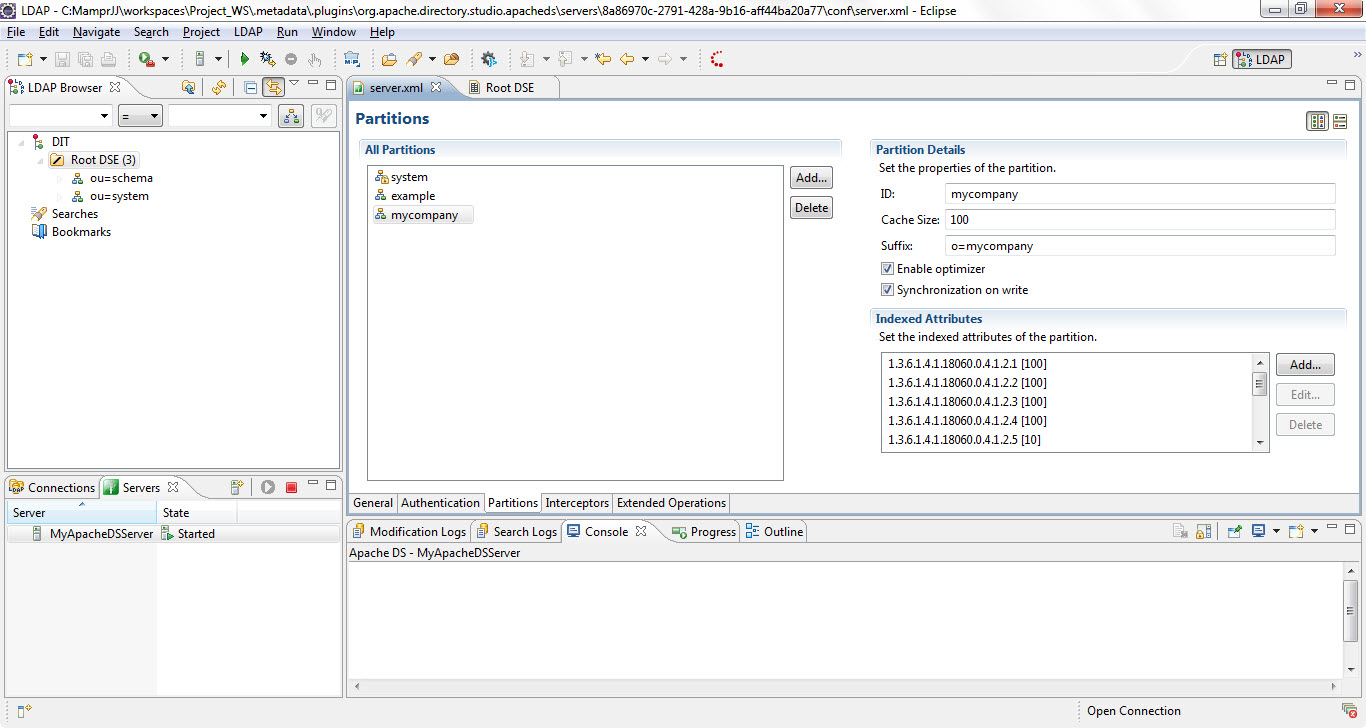Screen dimensions: 1366x728
Task: Click the Cache Size input field
Action: [x=1139, y=220]
